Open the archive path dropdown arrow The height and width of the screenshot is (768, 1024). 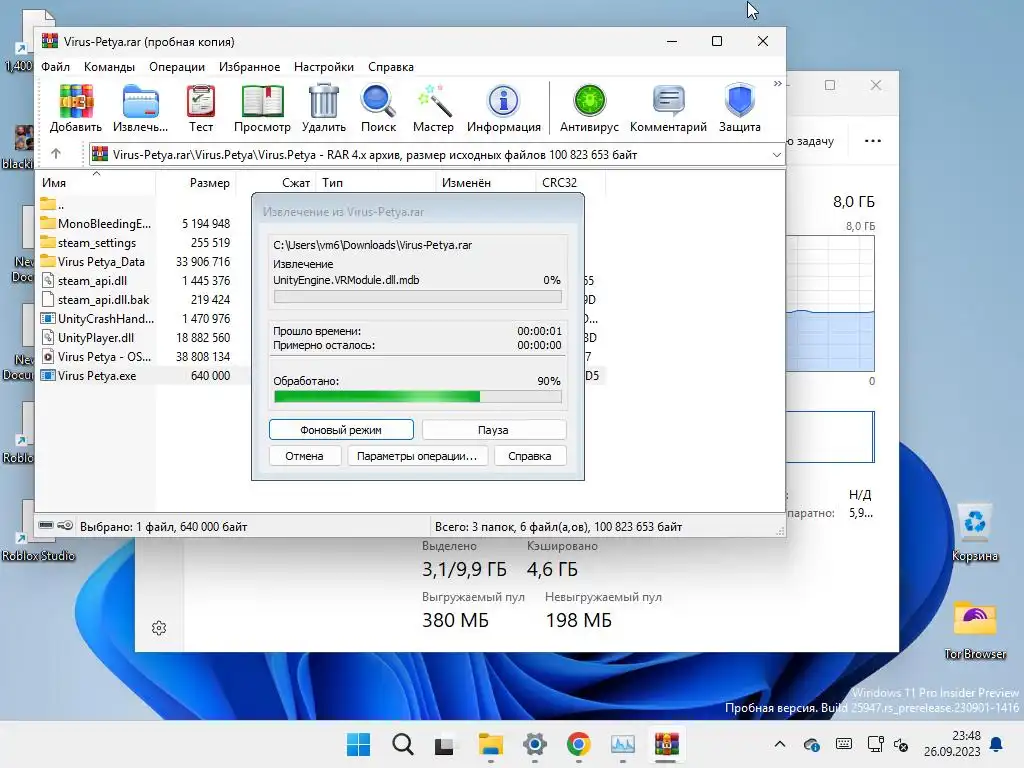776,155
